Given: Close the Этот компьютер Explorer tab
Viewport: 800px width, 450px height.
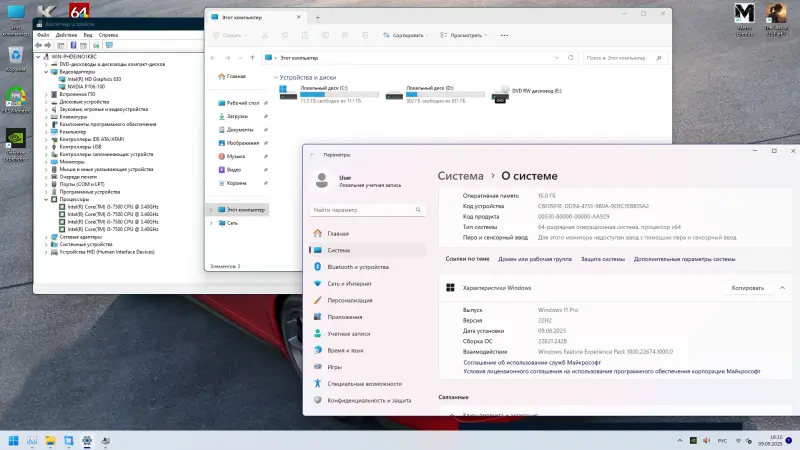Looking at the screenshot, I should [298, 17].
